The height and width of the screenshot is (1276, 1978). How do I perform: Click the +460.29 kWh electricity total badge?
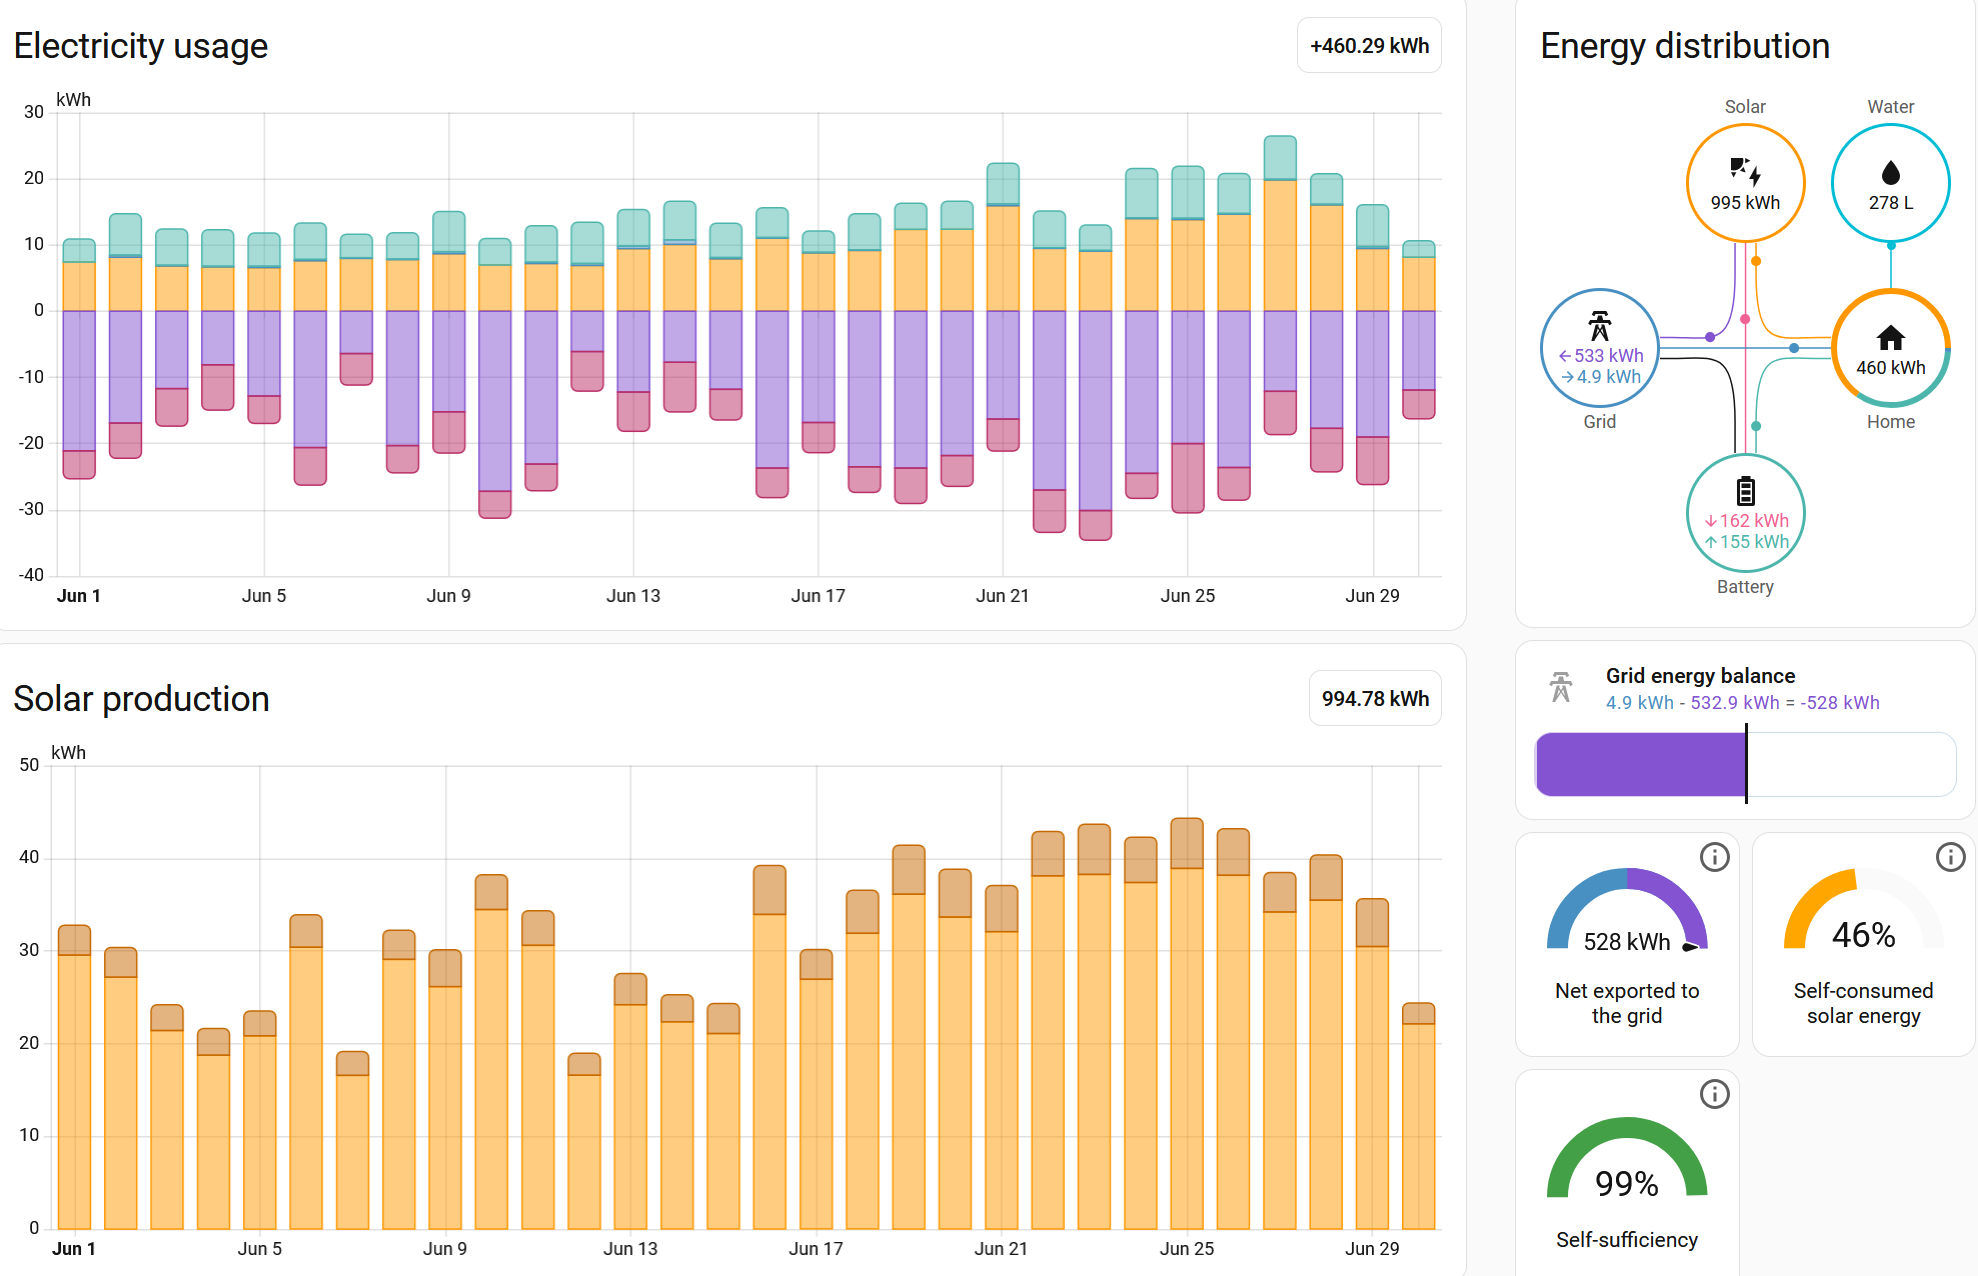pos(1369,46)
